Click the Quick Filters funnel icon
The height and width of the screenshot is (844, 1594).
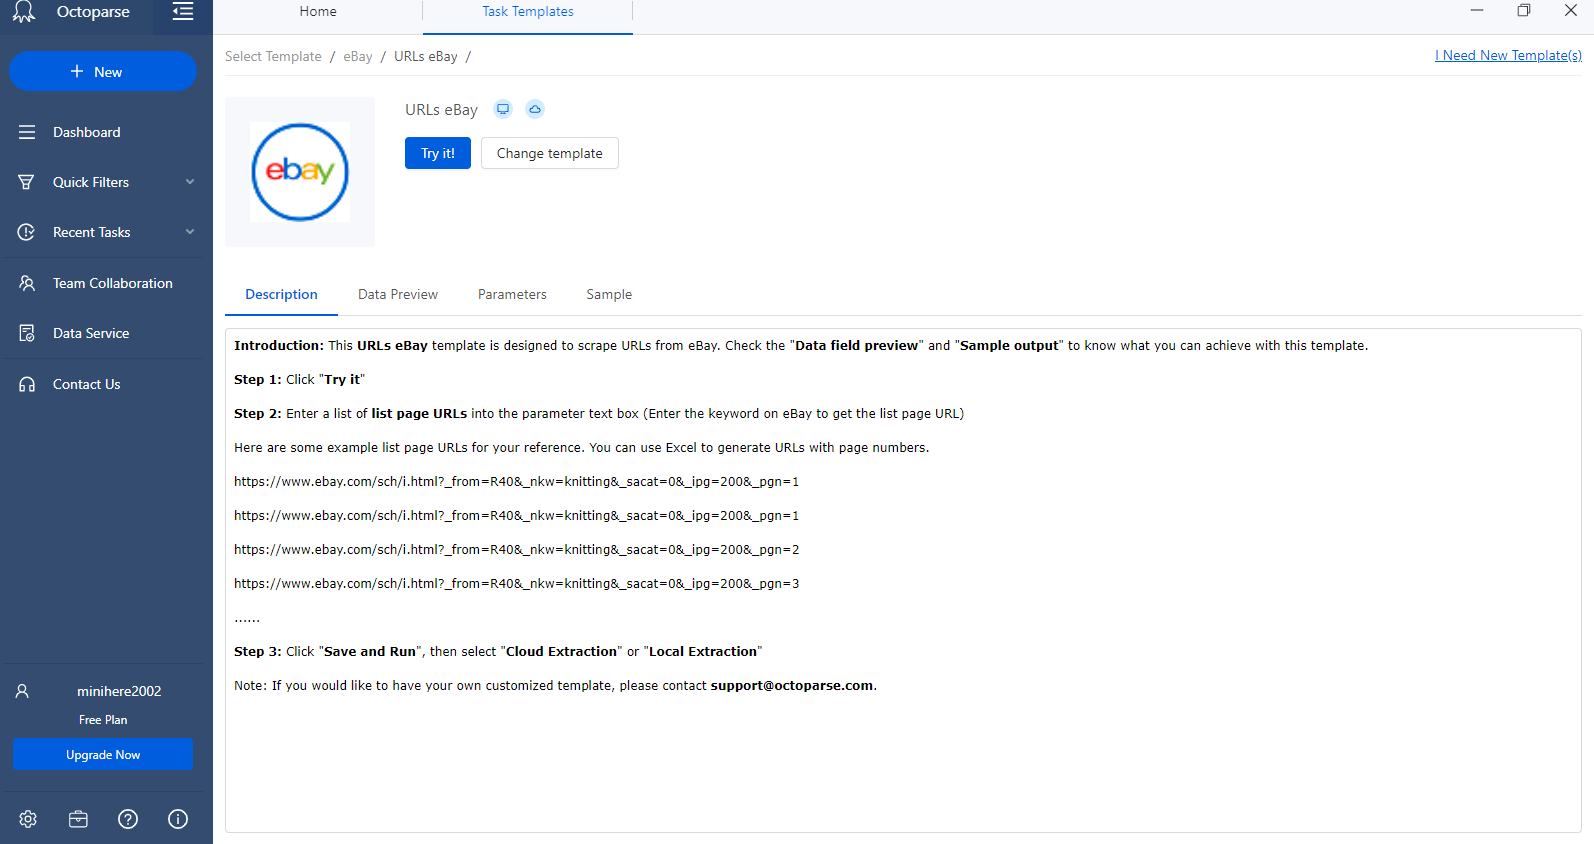[x=27, y=182]
